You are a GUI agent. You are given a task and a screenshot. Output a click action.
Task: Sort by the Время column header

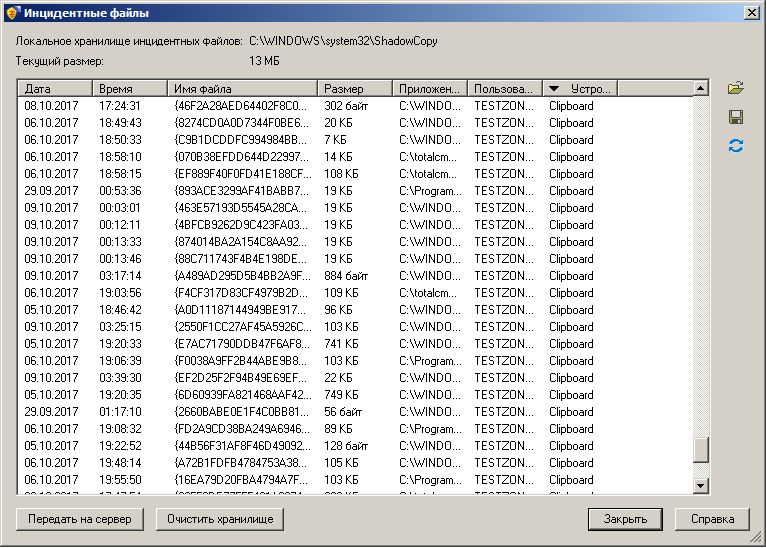click(130, 89)
